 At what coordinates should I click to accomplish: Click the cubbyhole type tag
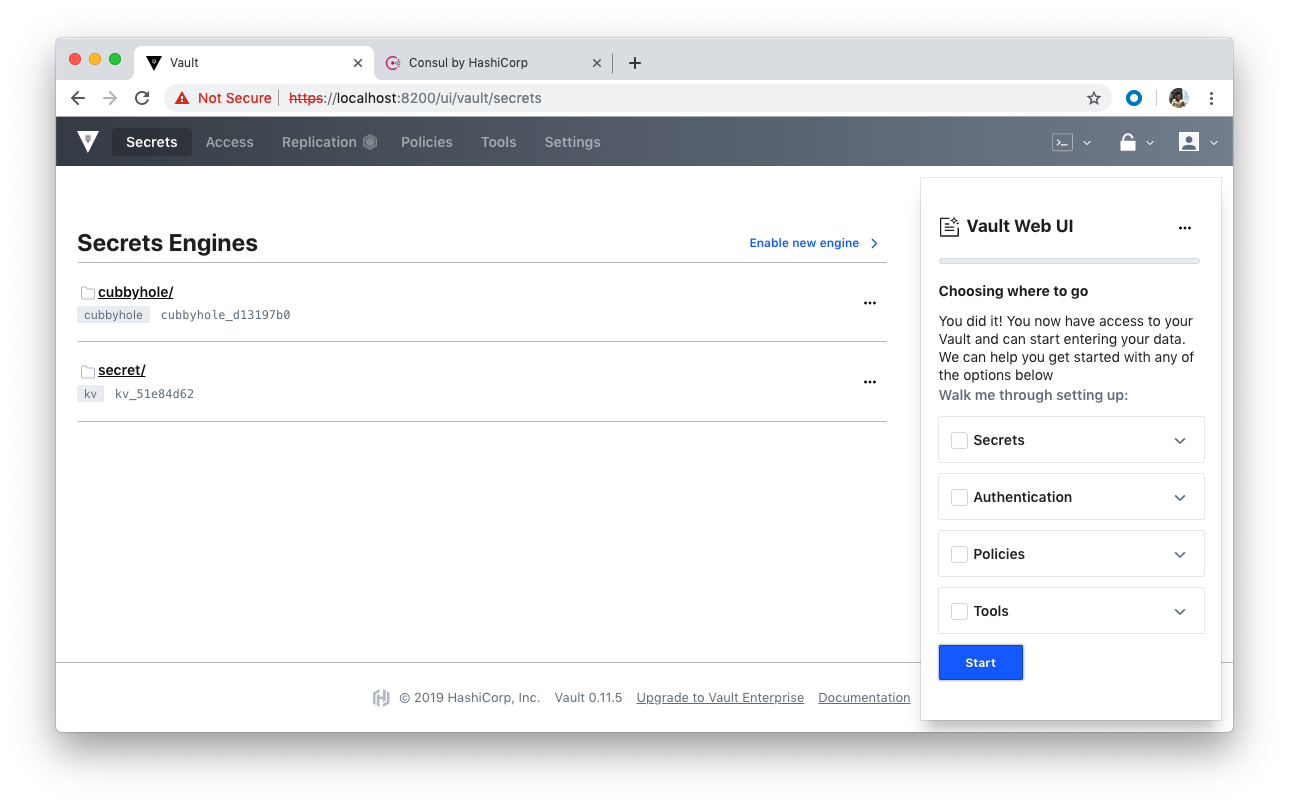(x=113, y=315)
